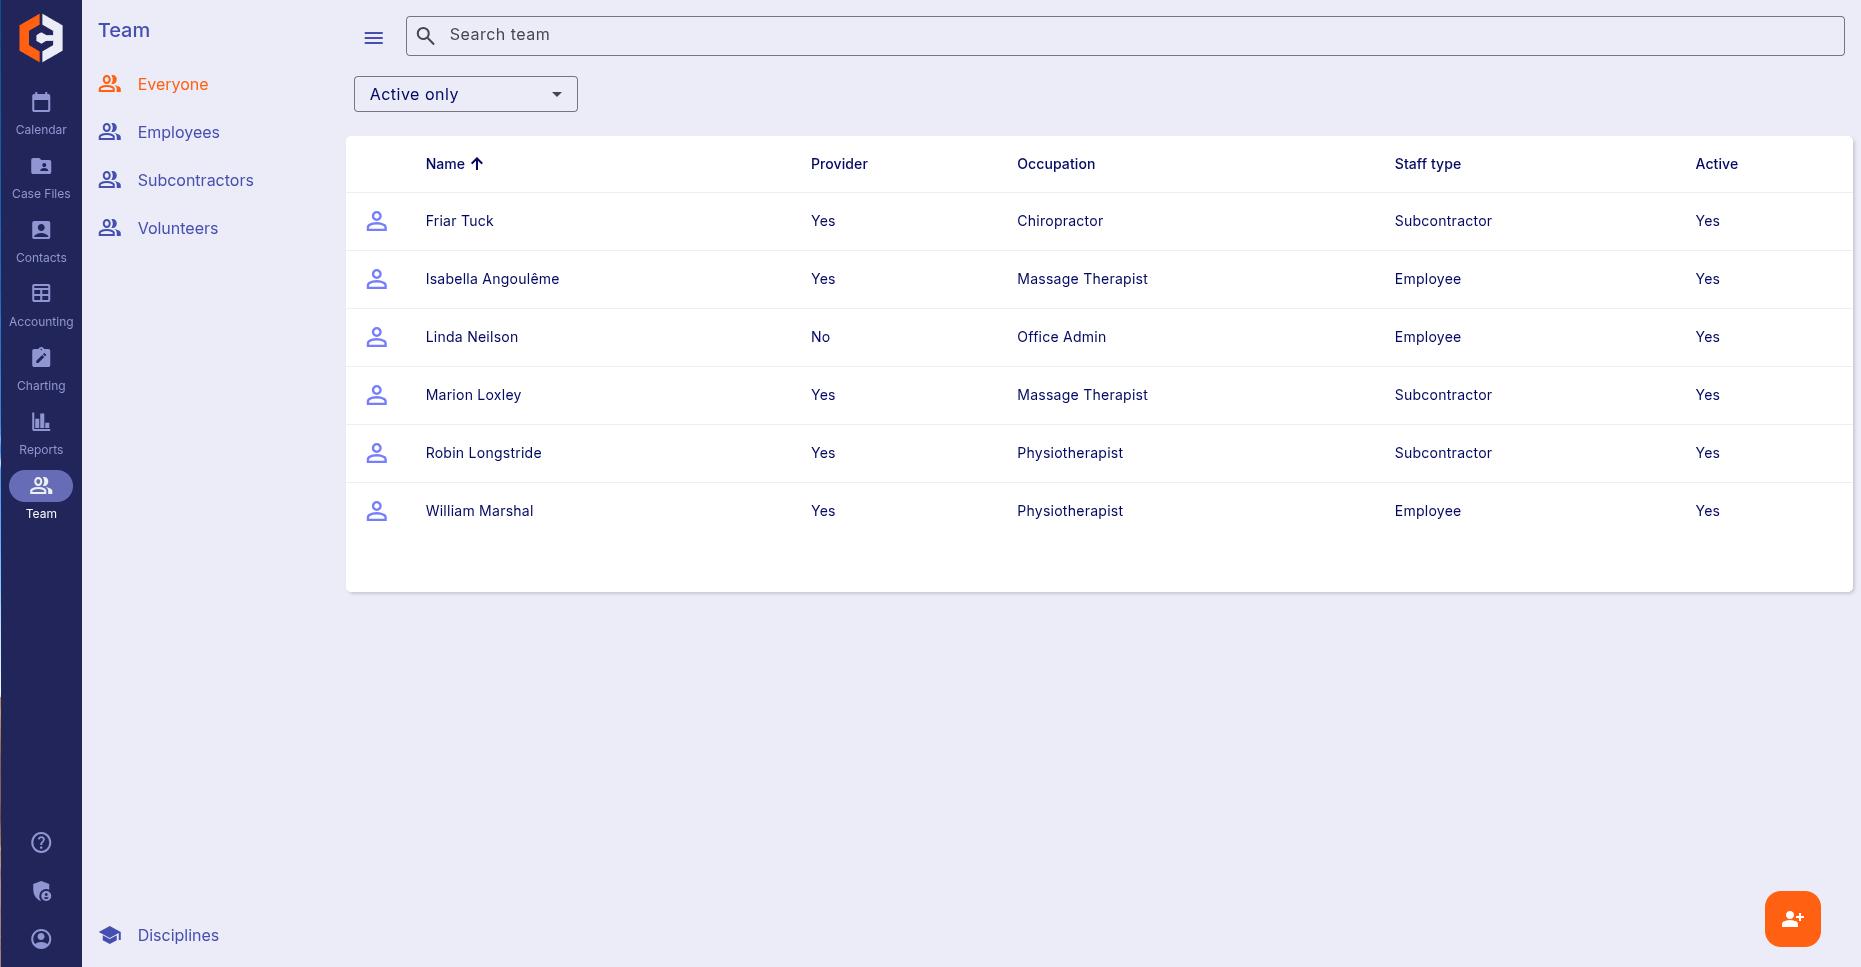The image size is (1861, 967).
Task: Click the help question mark icon
Action: (x=41, y=843)
